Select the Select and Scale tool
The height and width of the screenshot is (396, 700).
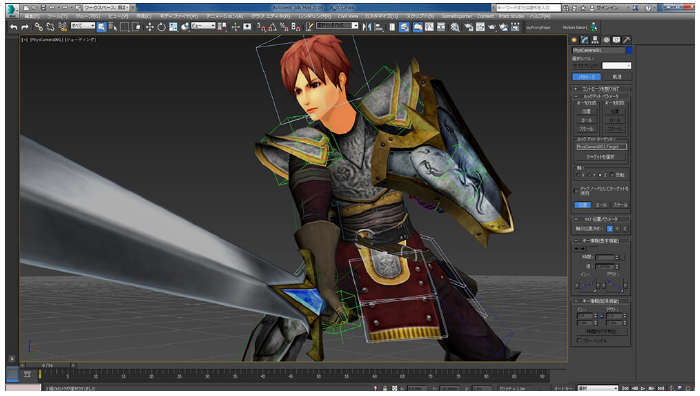(173, 27)
